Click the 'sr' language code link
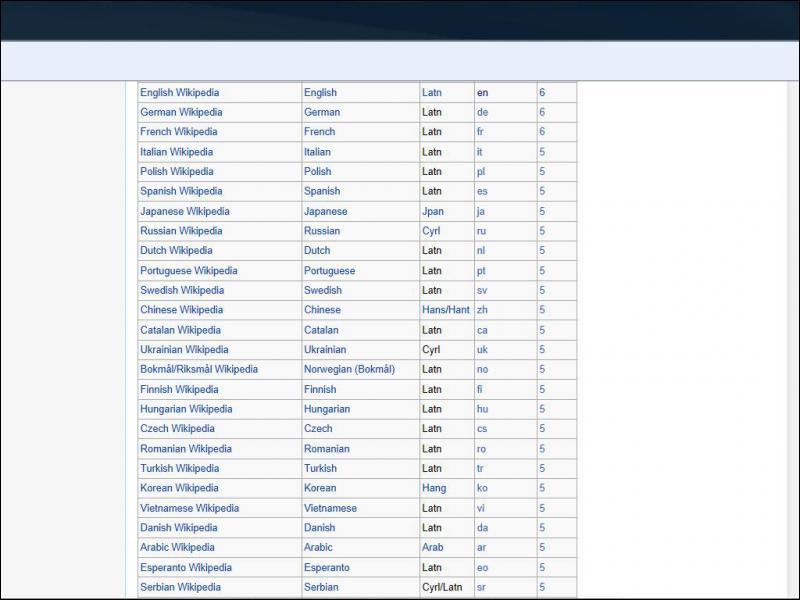This screenshot has height=600, width=800. (481, 587)
